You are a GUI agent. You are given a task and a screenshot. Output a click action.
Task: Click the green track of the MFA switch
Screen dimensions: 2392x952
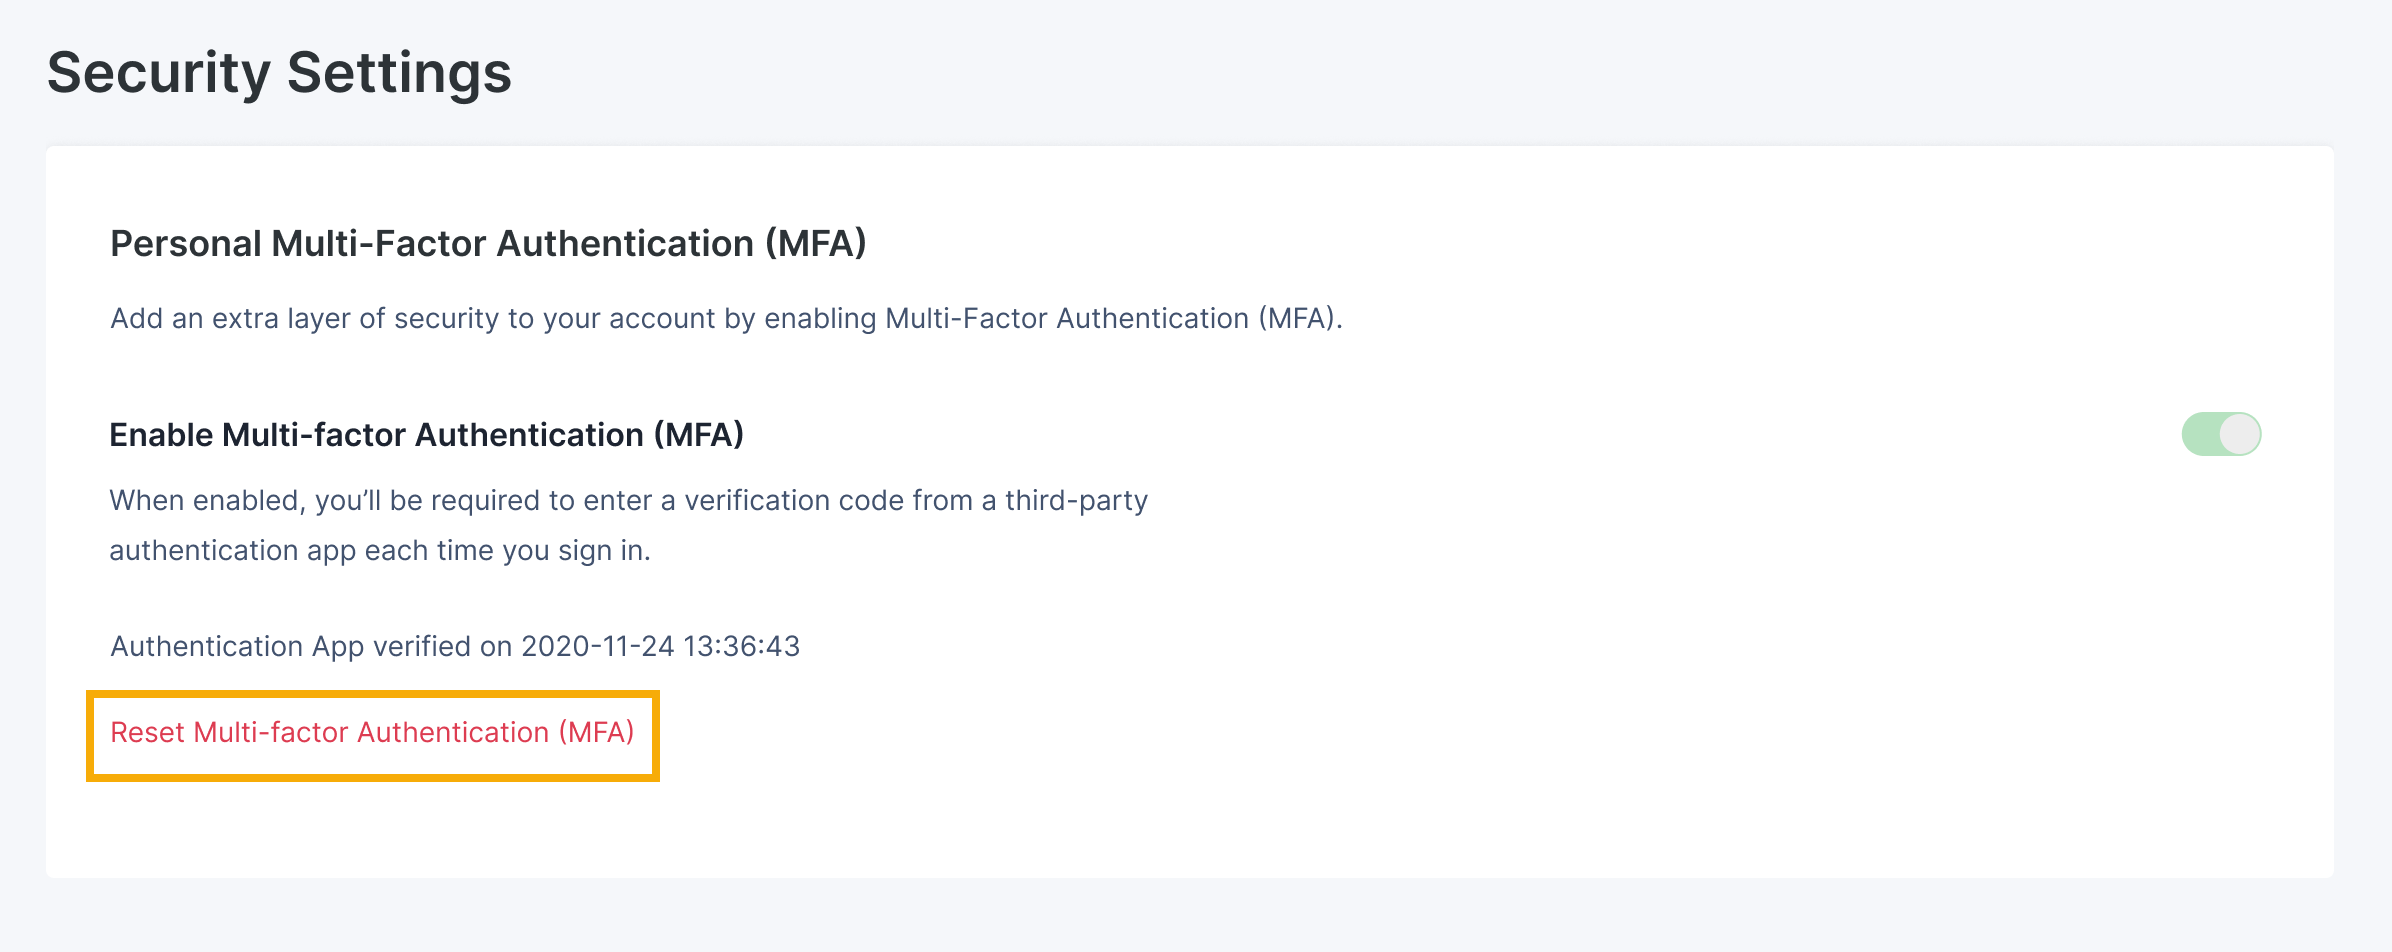point(2199,434)
